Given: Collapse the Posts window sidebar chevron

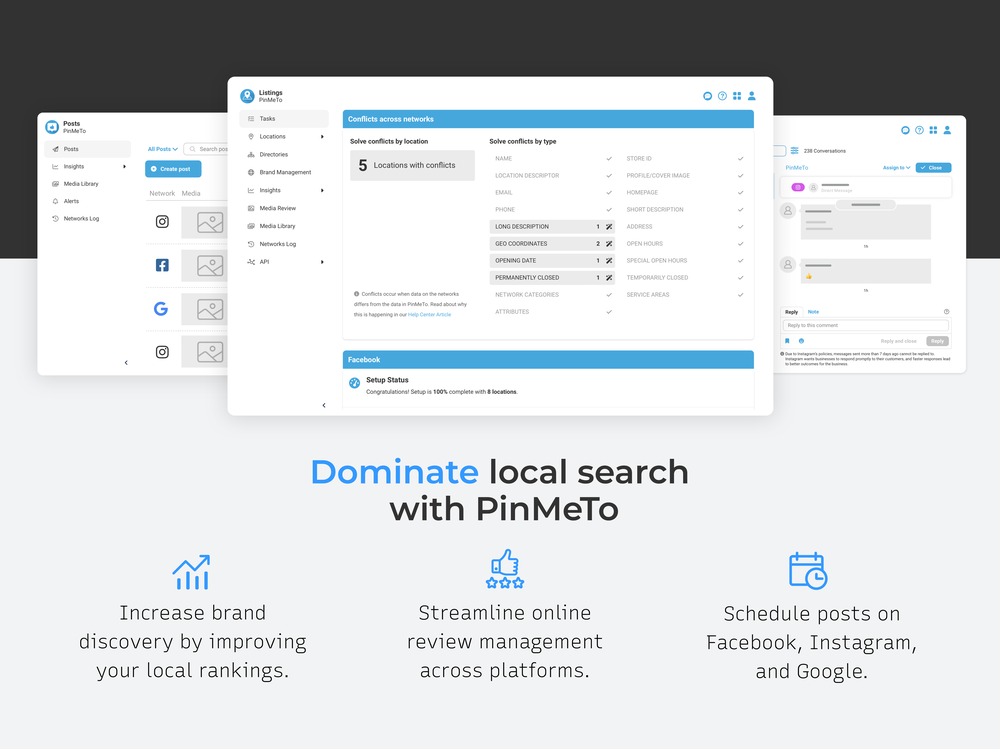Looking at the screenshot, I should point(126,362).
